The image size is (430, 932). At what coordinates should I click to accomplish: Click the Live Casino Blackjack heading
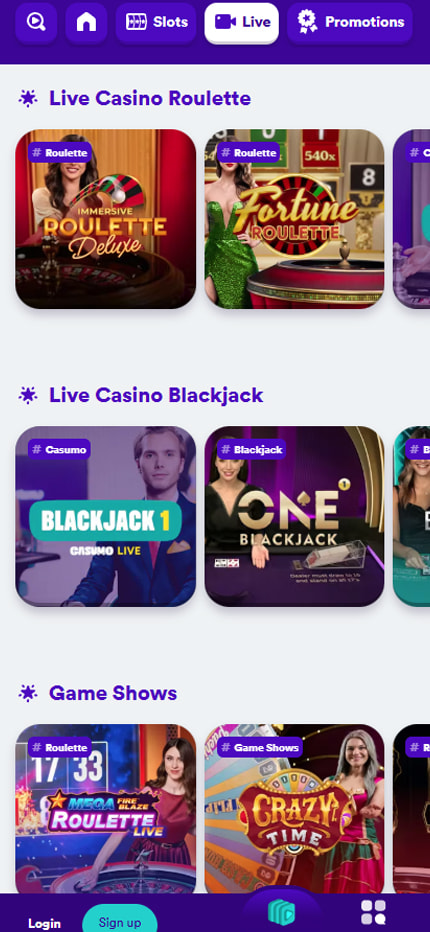pos(156,395)
